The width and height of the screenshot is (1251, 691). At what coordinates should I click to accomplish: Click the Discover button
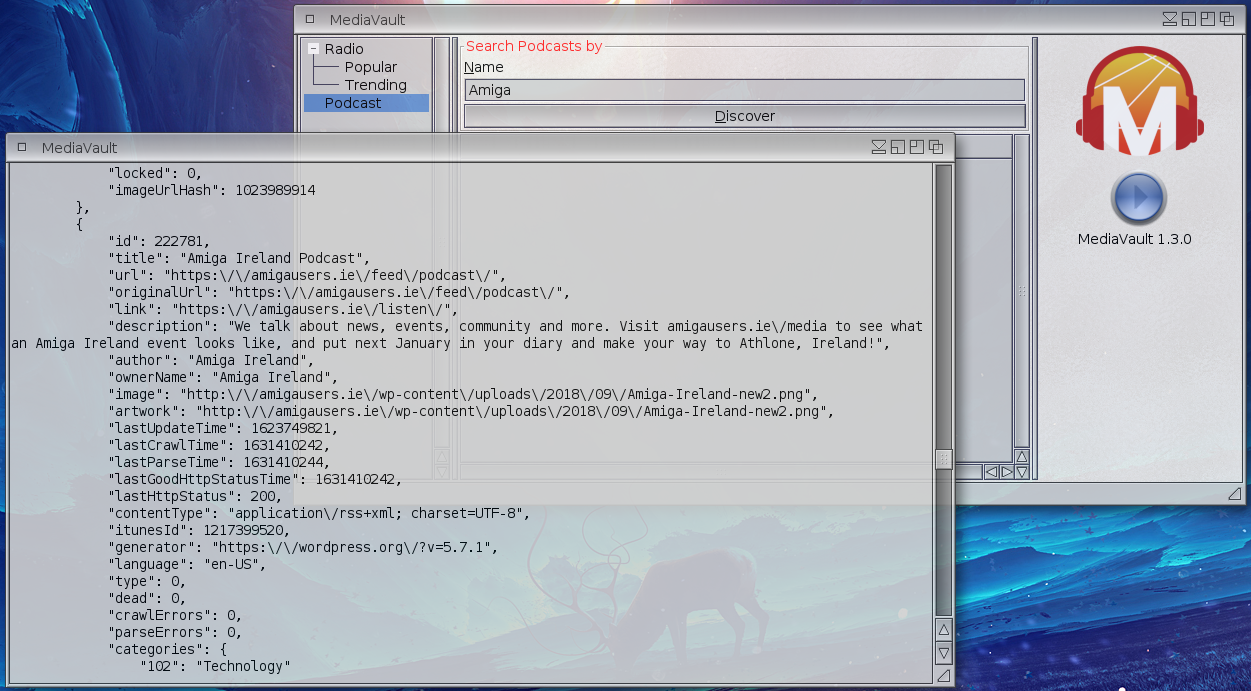click(x=744, y=116)
